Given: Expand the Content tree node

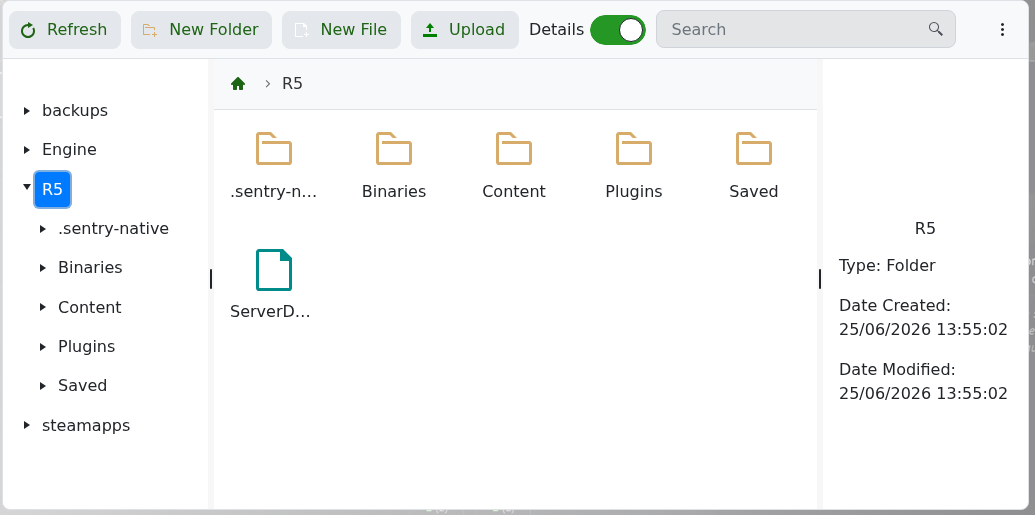Looking at the screenshot, I should [x=42, y=308].
